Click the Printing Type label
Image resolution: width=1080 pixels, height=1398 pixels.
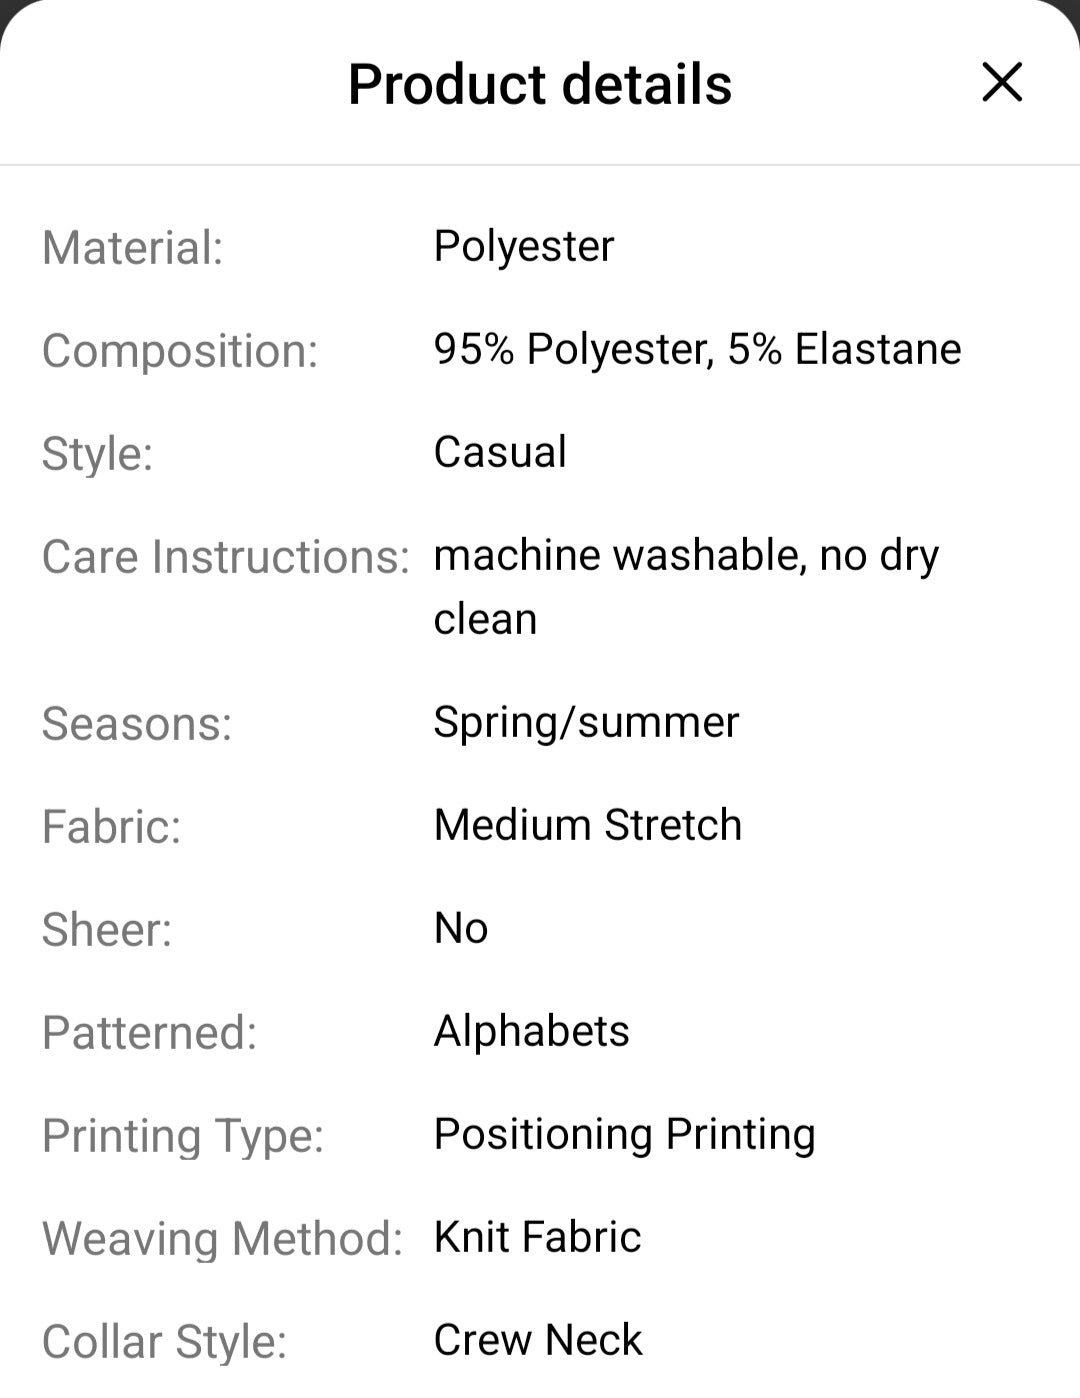pos(183,1136)
